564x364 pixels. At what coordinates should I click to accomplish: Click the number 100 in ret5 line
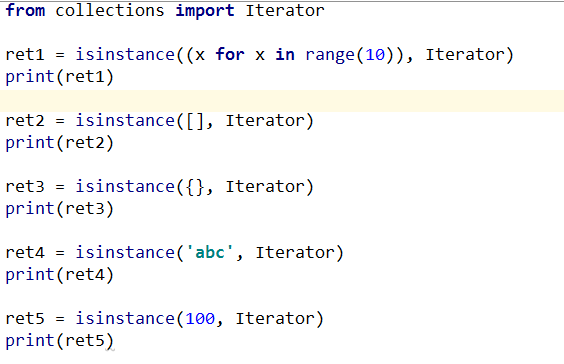click(x=200, y=319)
